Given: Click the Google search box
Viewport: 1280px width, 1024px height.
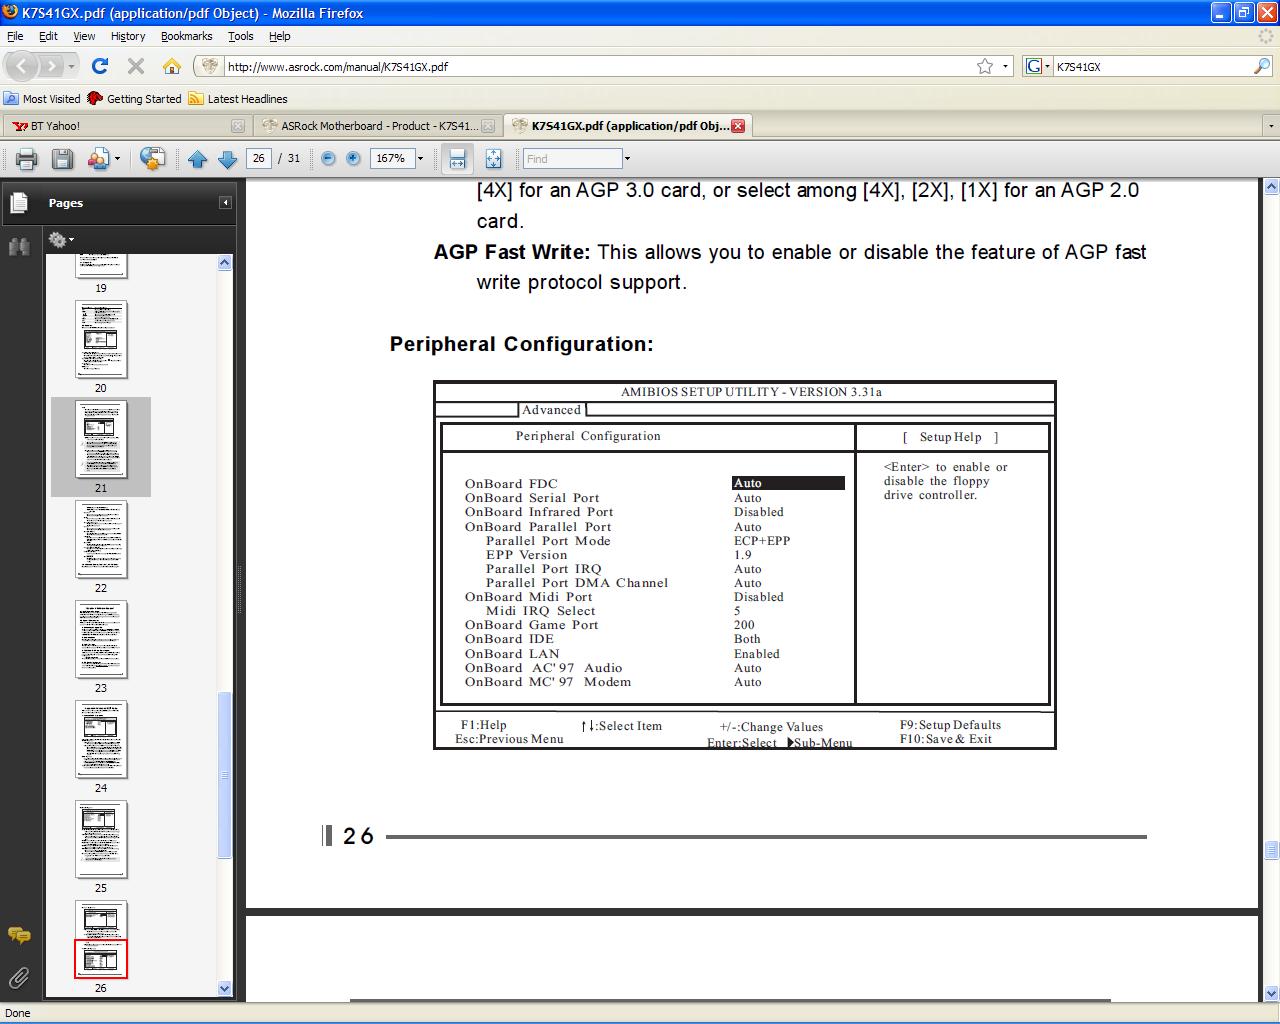Looking at the screenshot, I should [x=1149, y=67].
